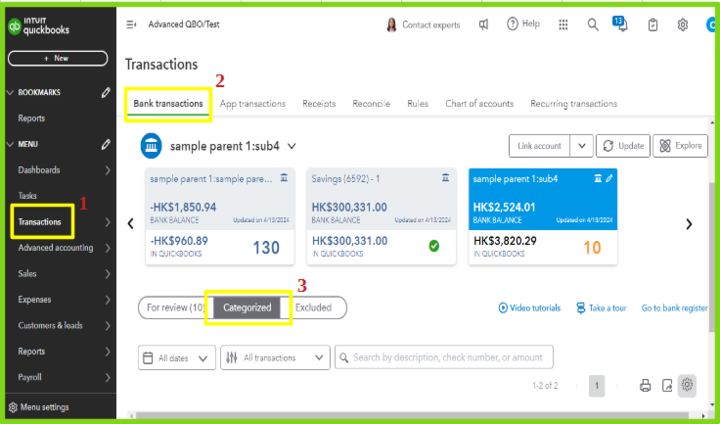Switch to Chart of accounts tab
The image size is (720, 424).
pyautogui.click(x=479, y=104)
